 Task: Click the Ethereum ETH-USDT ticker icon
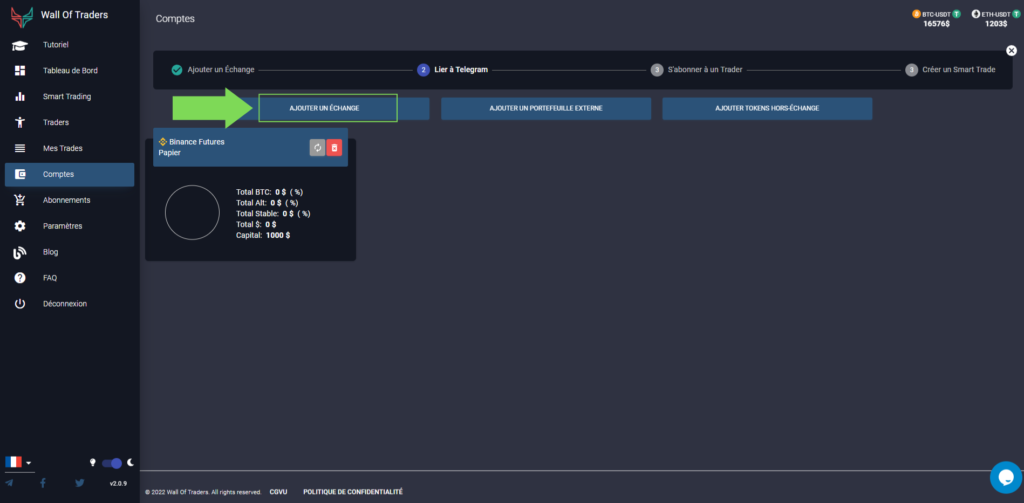click(976, 13)
